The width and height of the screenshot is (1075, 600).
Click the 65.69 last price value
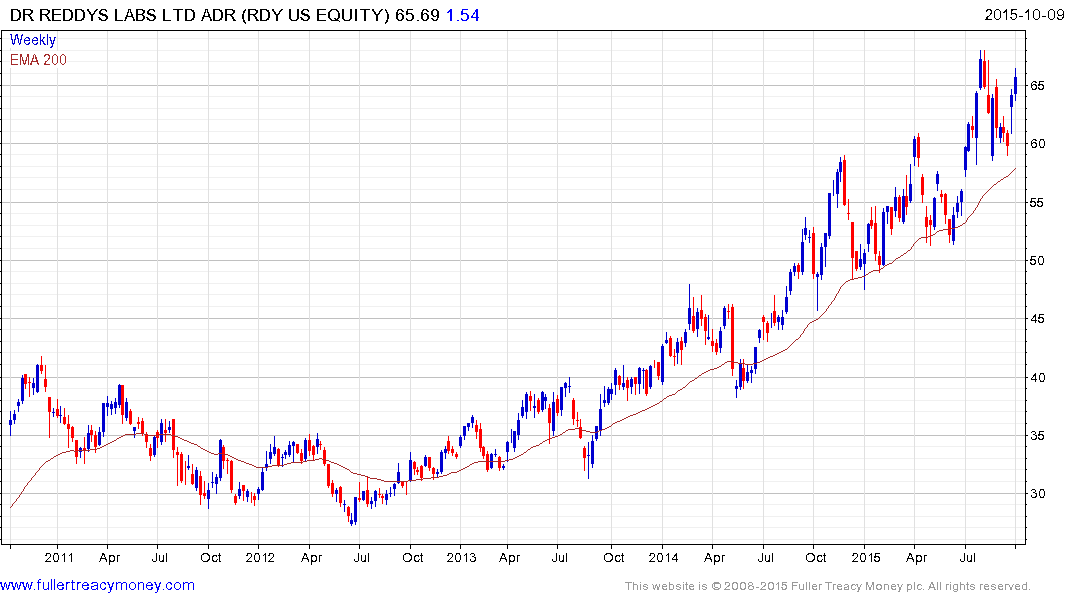click(415, 17)
